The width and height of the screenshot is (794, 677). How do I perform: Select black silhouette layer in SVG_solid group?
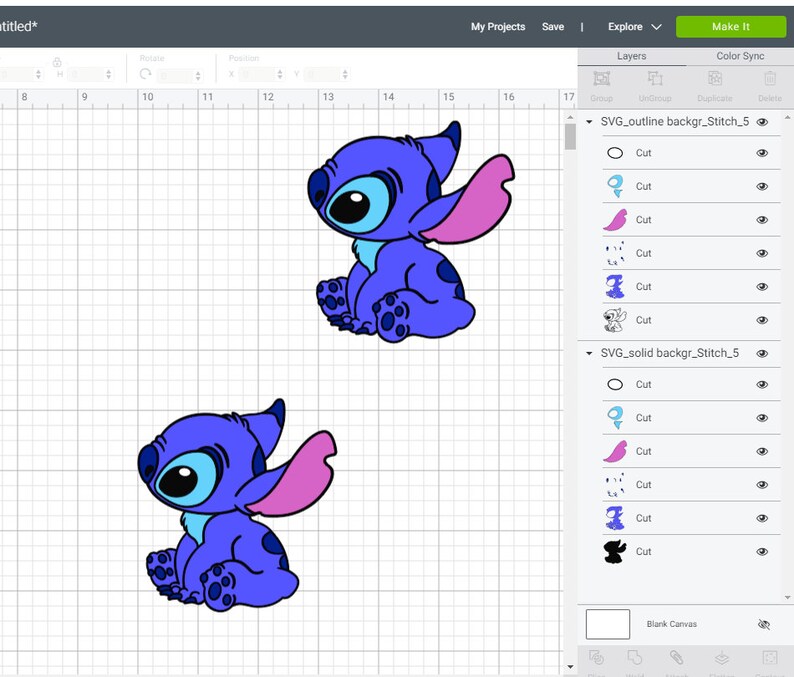[x=691, y=551]
